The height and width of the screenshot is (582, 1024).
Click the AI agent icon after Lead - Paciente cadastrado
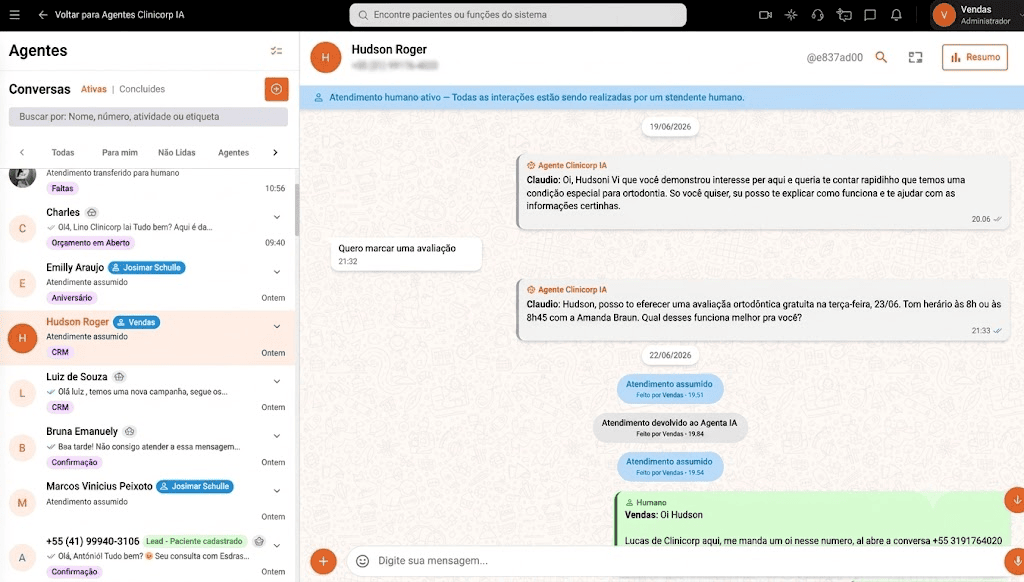[259, 541]
